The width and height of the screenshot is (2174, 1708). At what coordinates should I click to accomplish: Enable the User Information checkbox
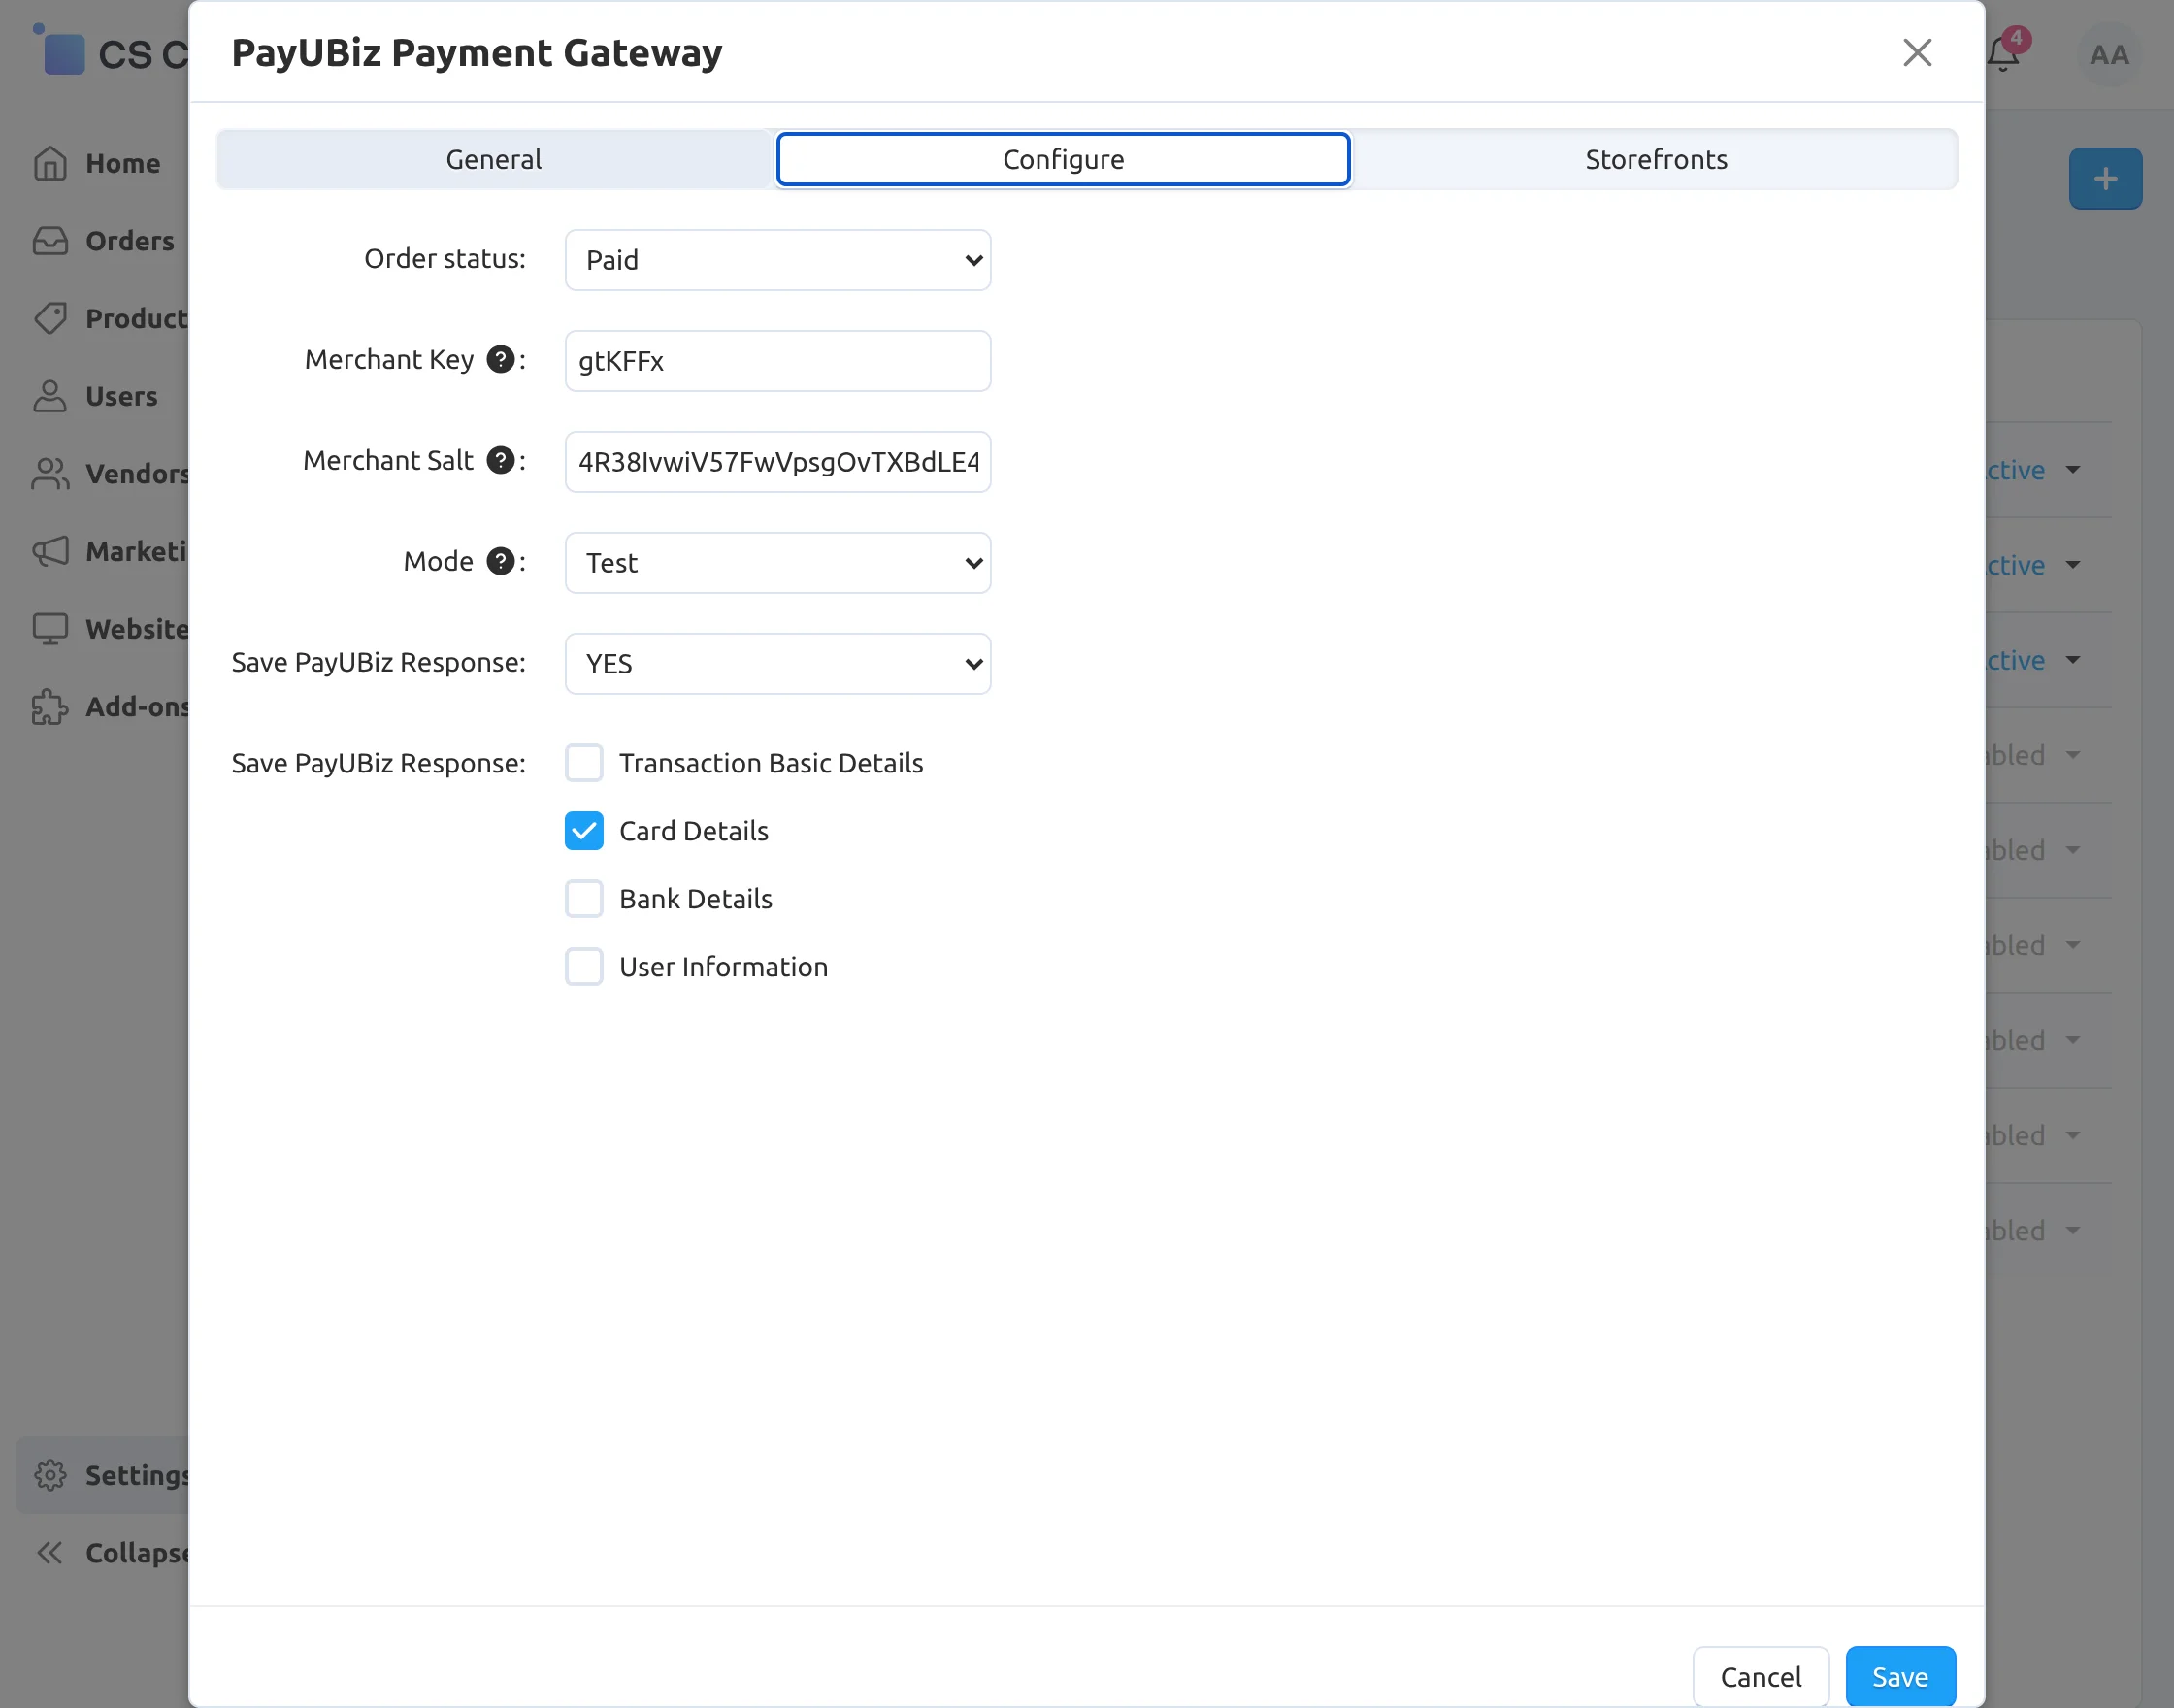pos(584,967)
